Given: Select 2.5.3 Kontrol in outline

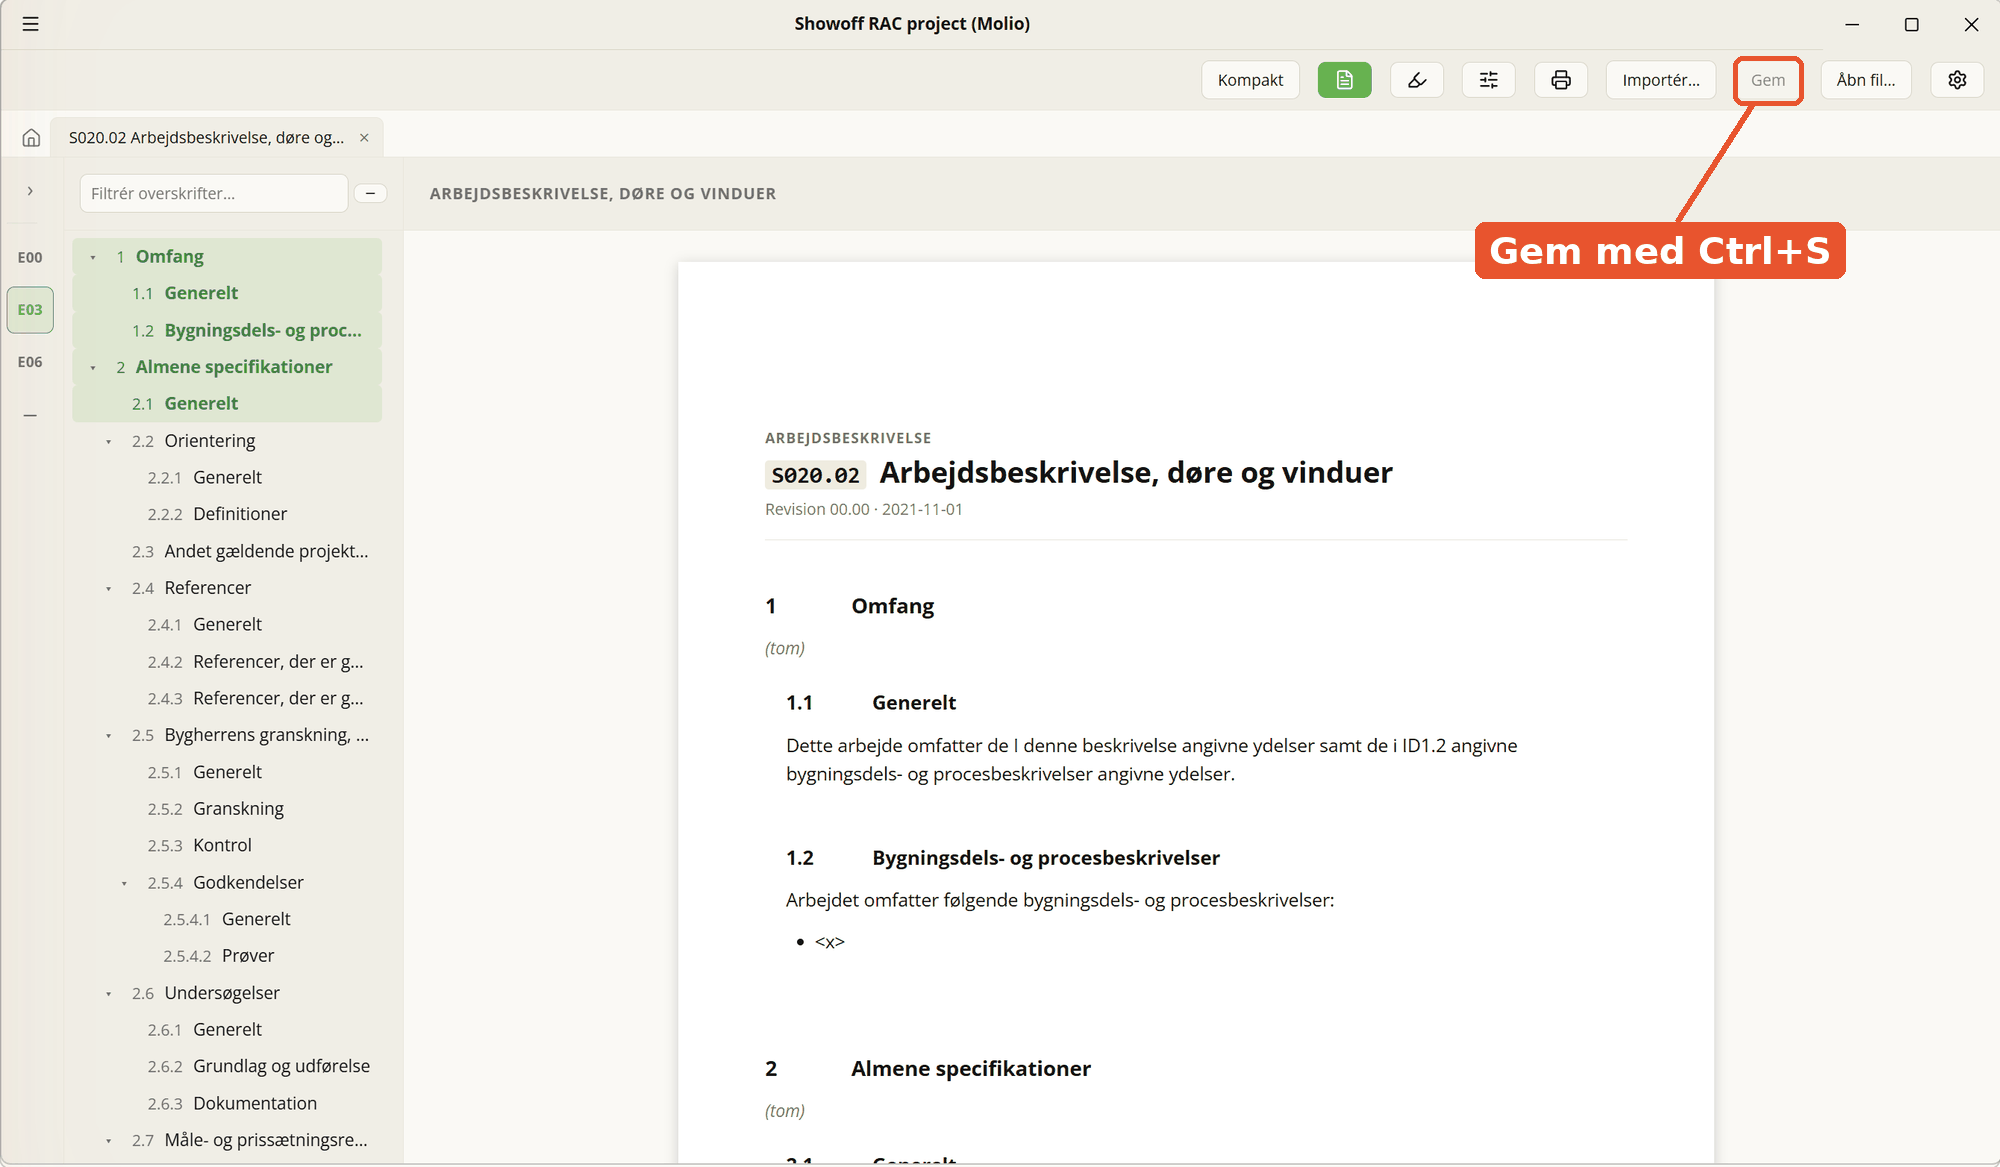Looking at the screenshot, I should coord(227,845).
